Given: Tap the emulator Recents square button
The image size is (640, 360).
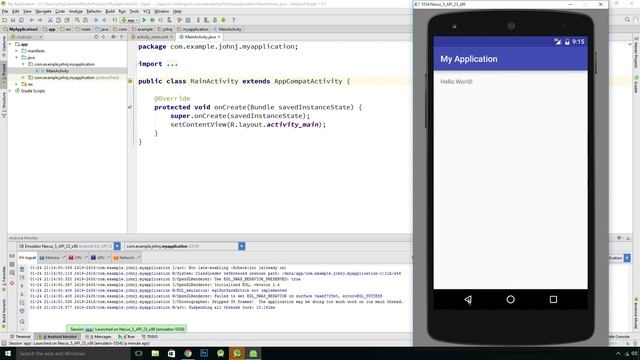Looking at the screenshot, I should pos(553,299).
